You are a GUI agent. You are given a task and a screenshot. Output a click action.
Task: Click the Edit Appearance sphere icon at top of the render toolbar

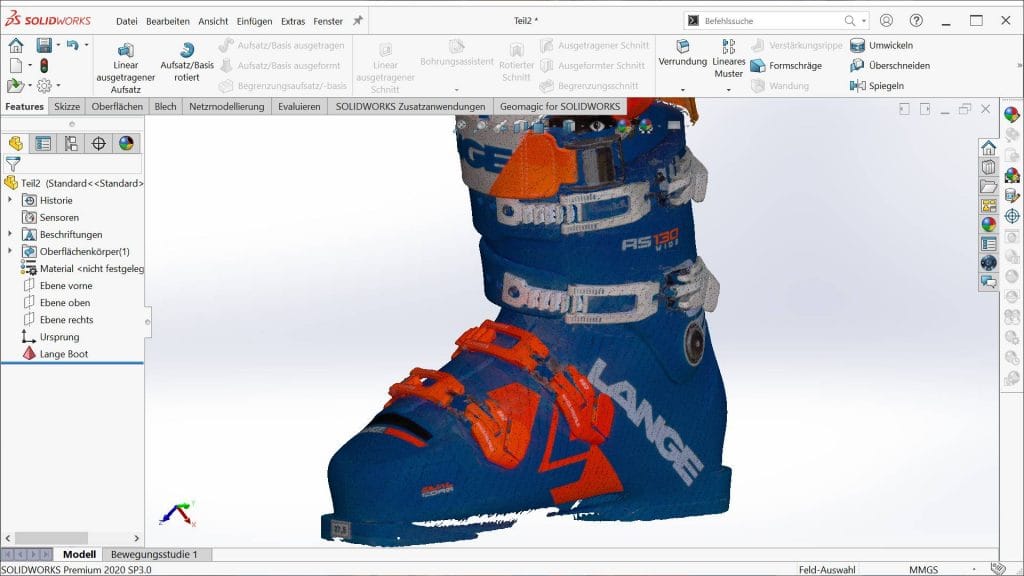point(1012,114)
